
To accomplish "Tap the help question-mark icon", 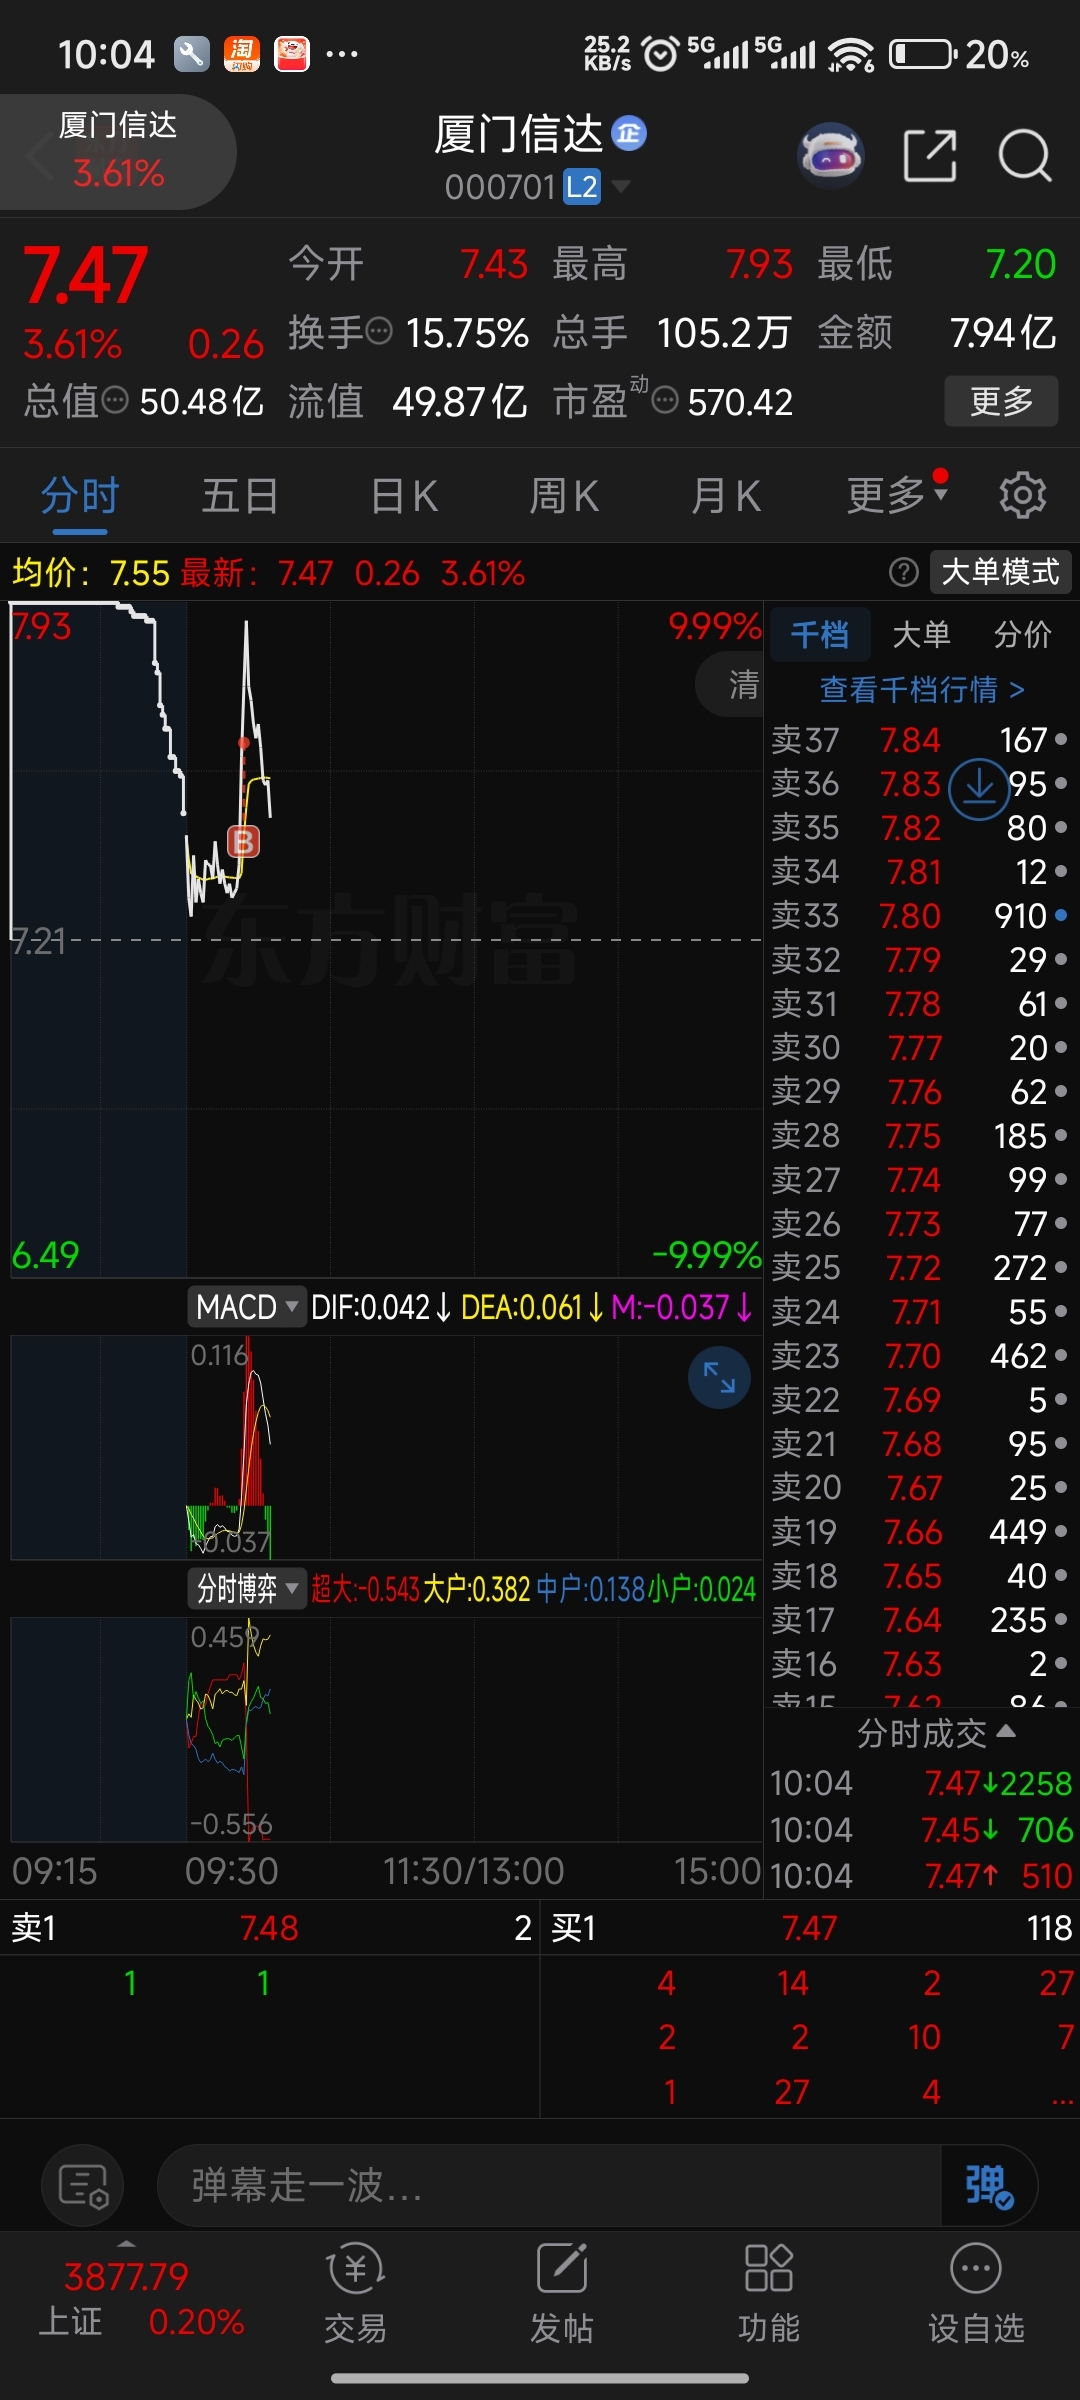I will click(903, 572).
